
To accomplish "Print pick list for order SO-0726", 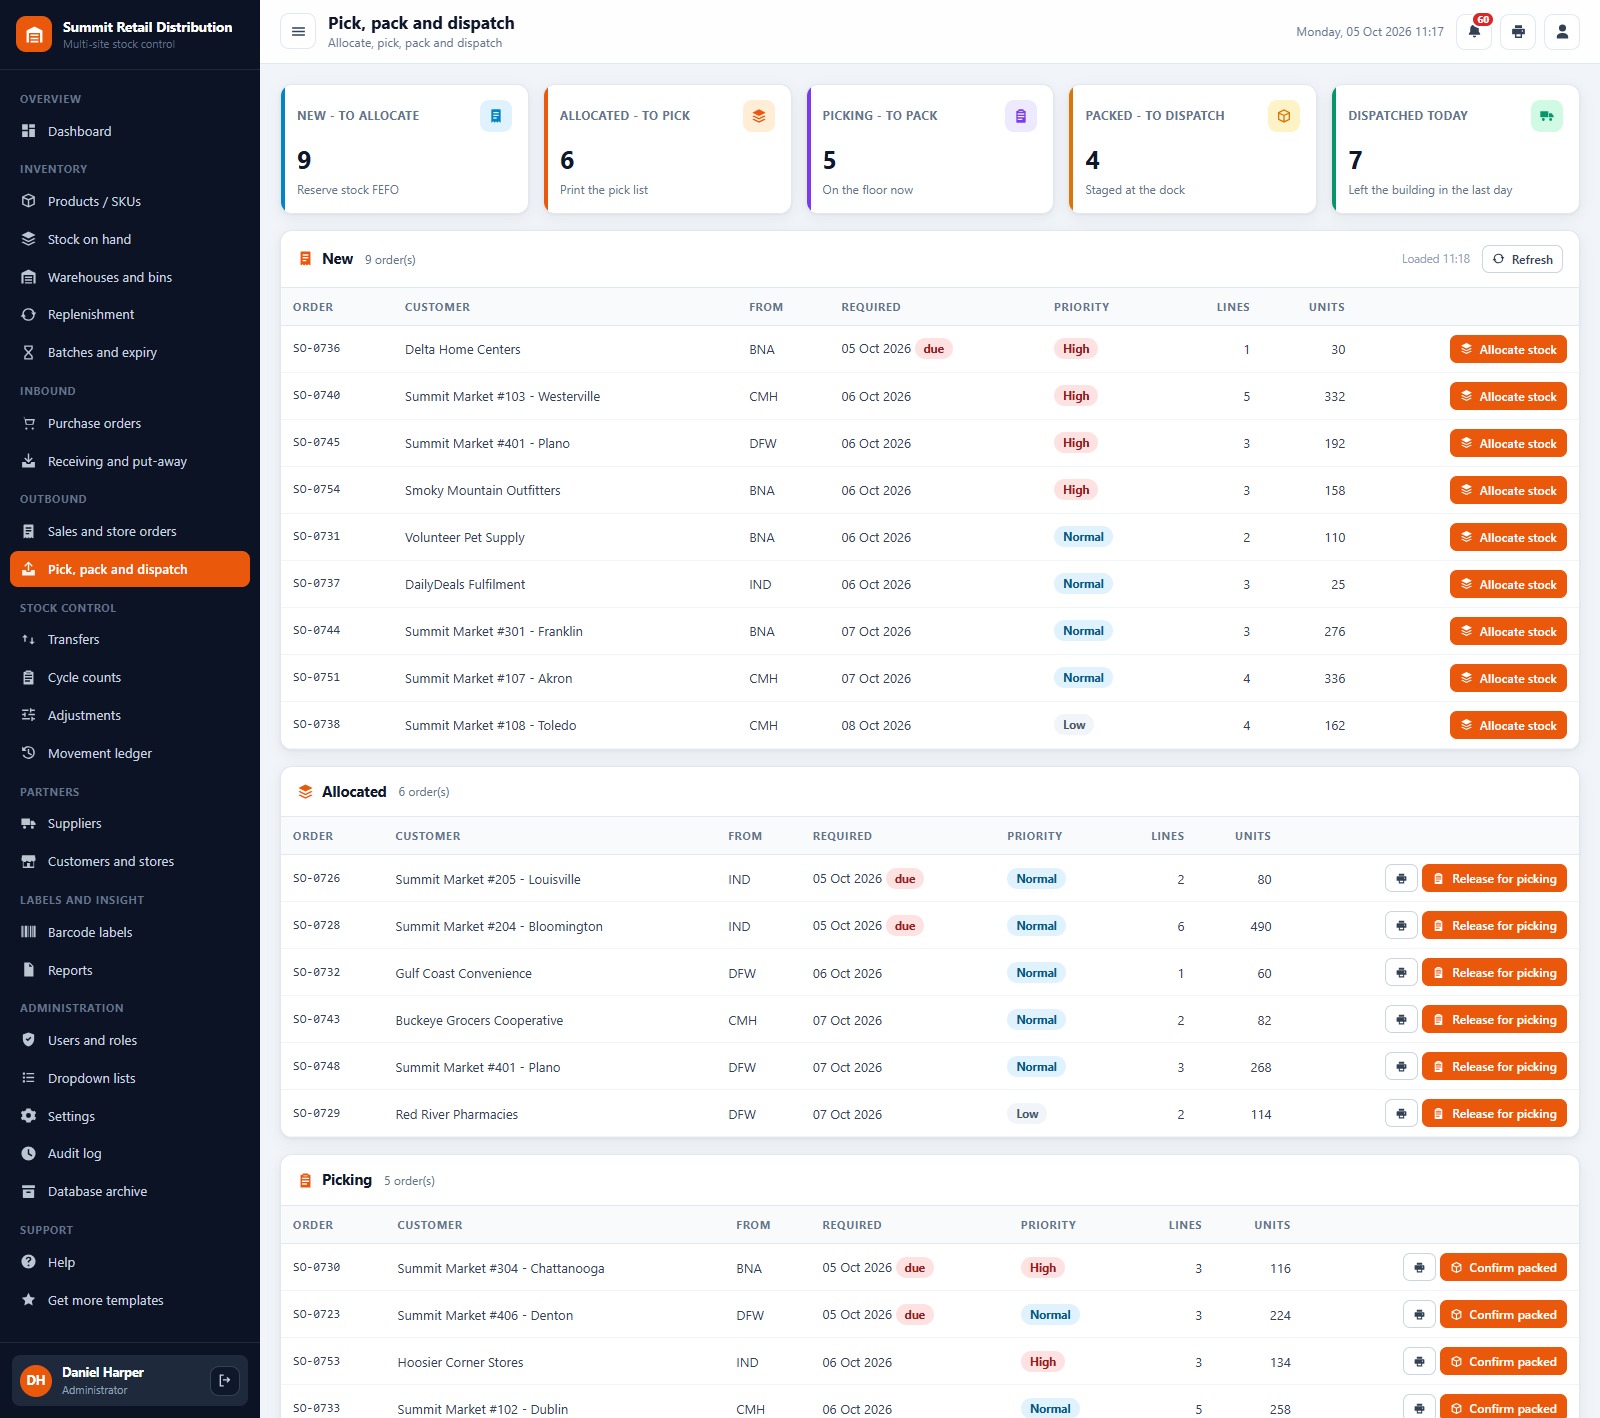I will pos(1401,879).
